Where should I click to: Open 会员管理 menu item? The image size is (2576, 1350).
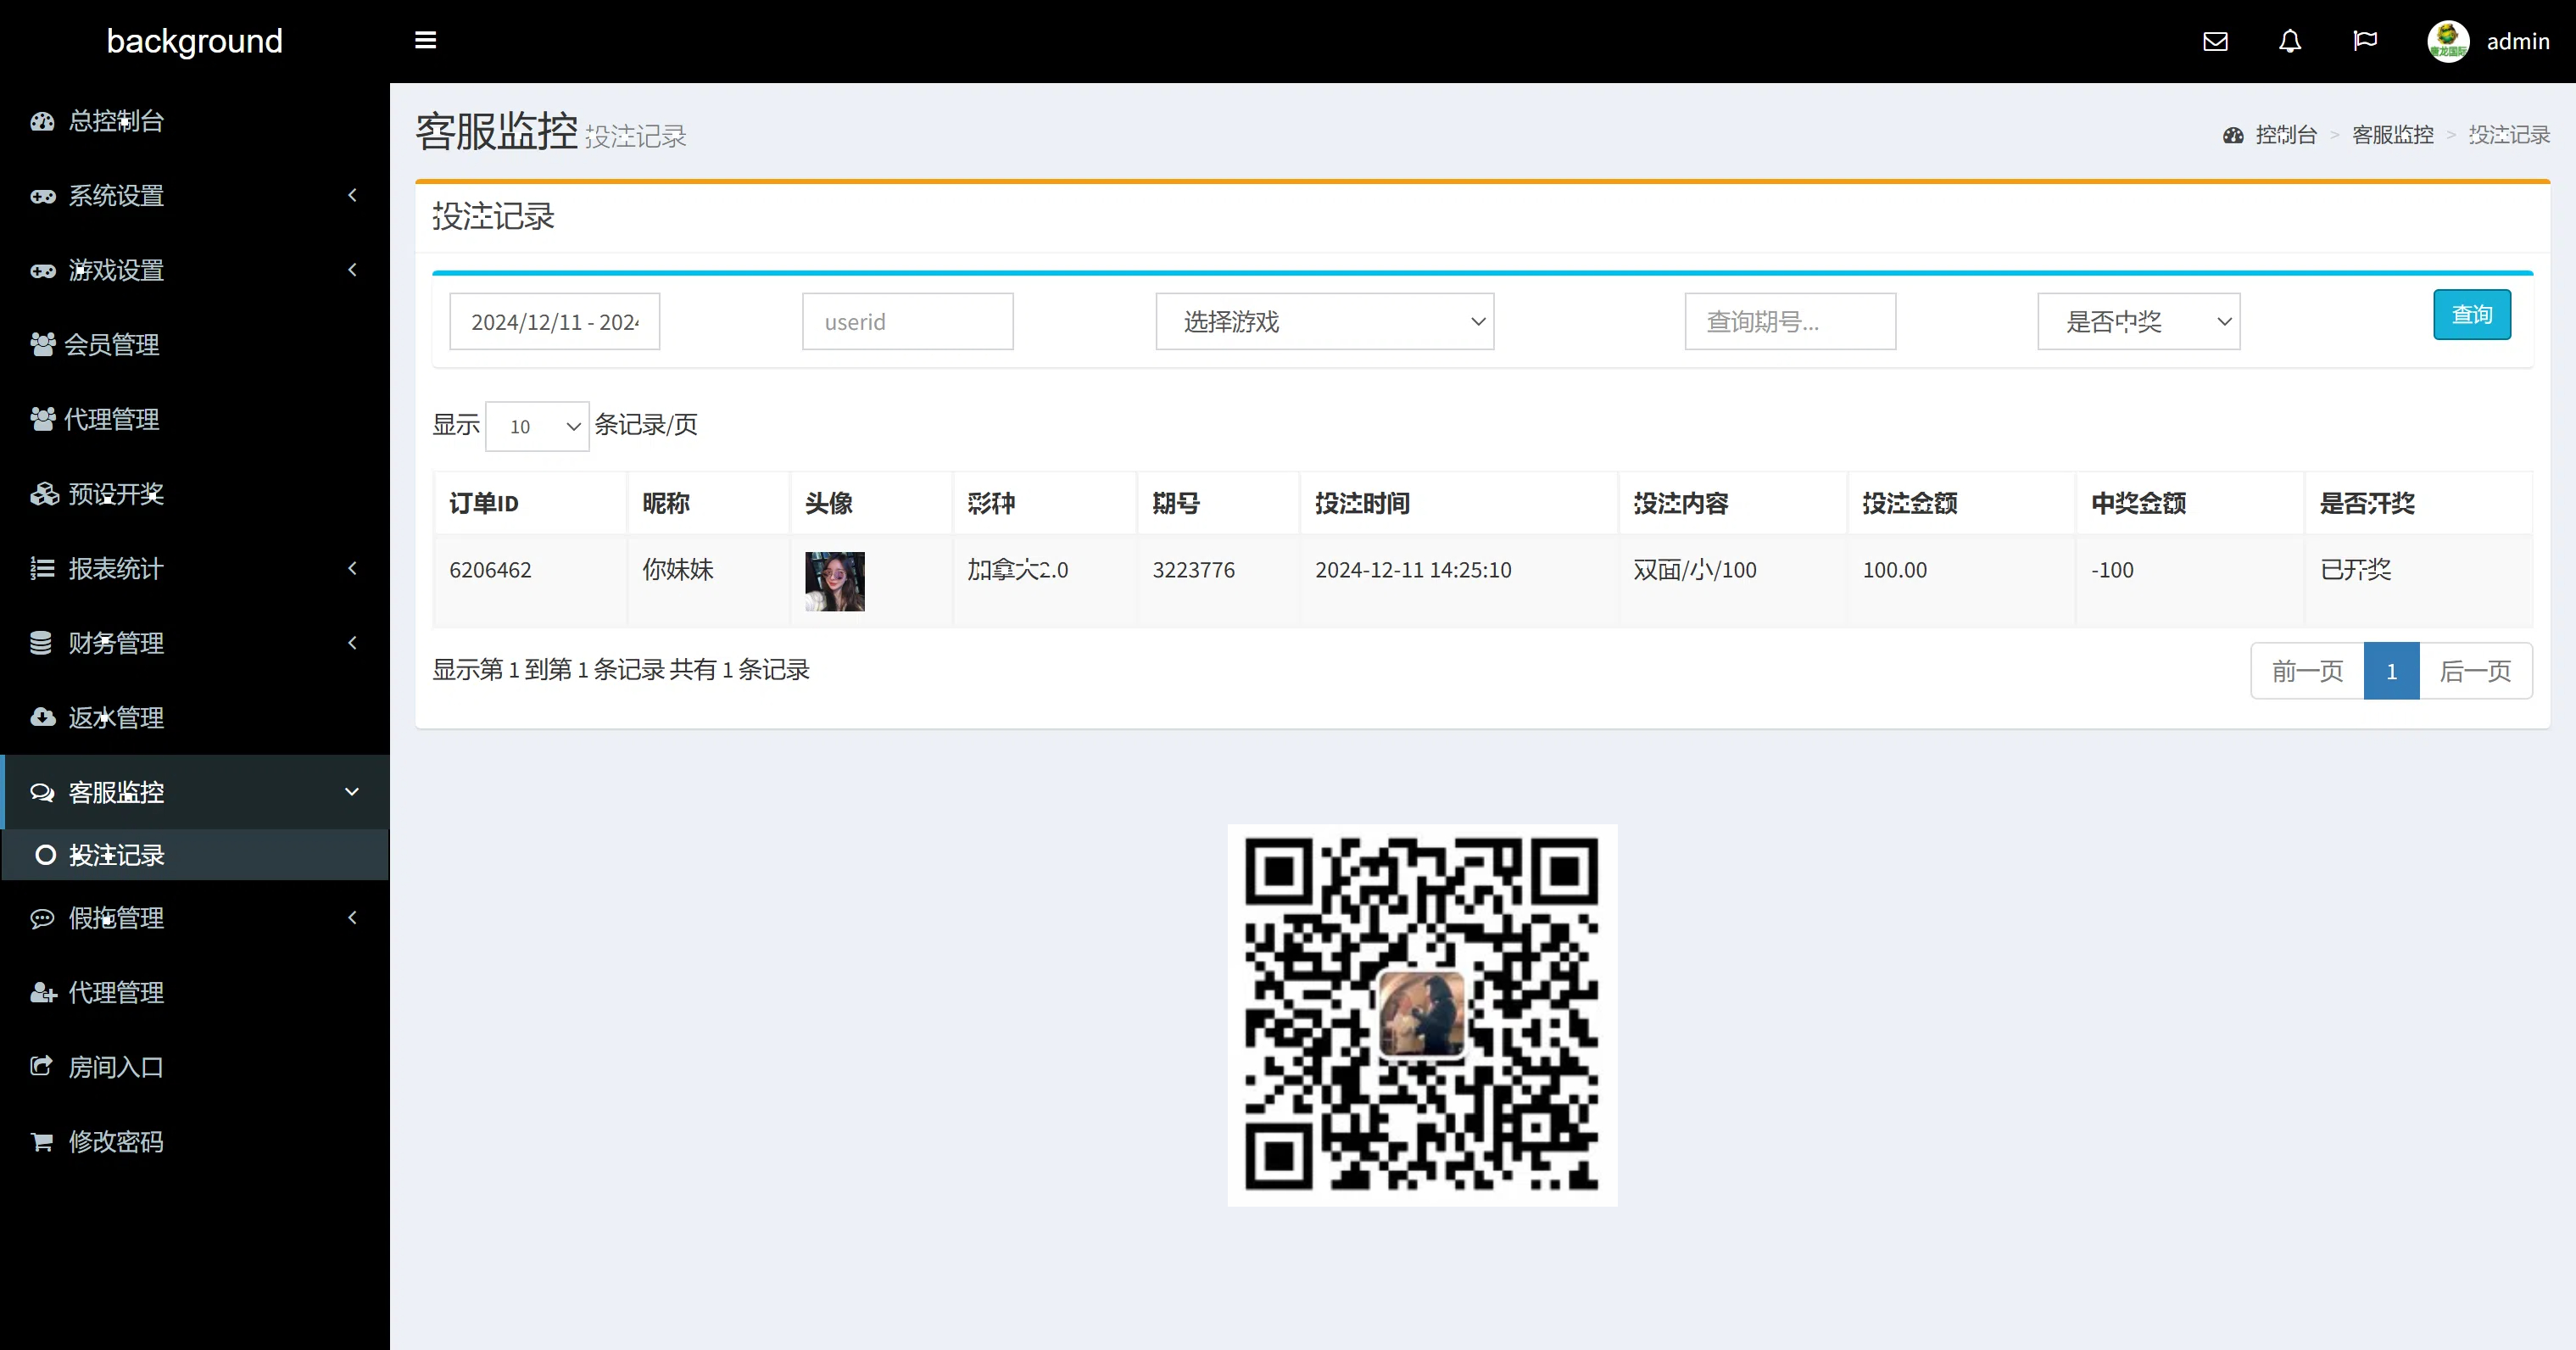coord(195,345)
